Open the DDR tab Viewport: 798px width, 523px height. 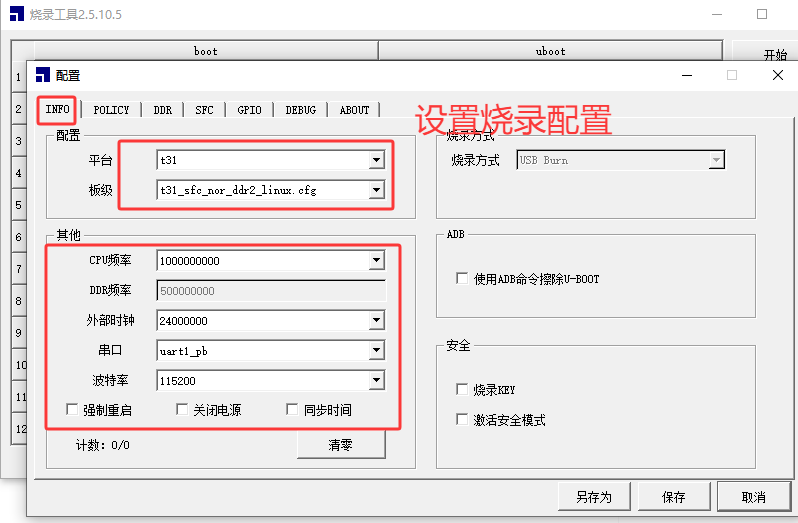click(163, 110)
